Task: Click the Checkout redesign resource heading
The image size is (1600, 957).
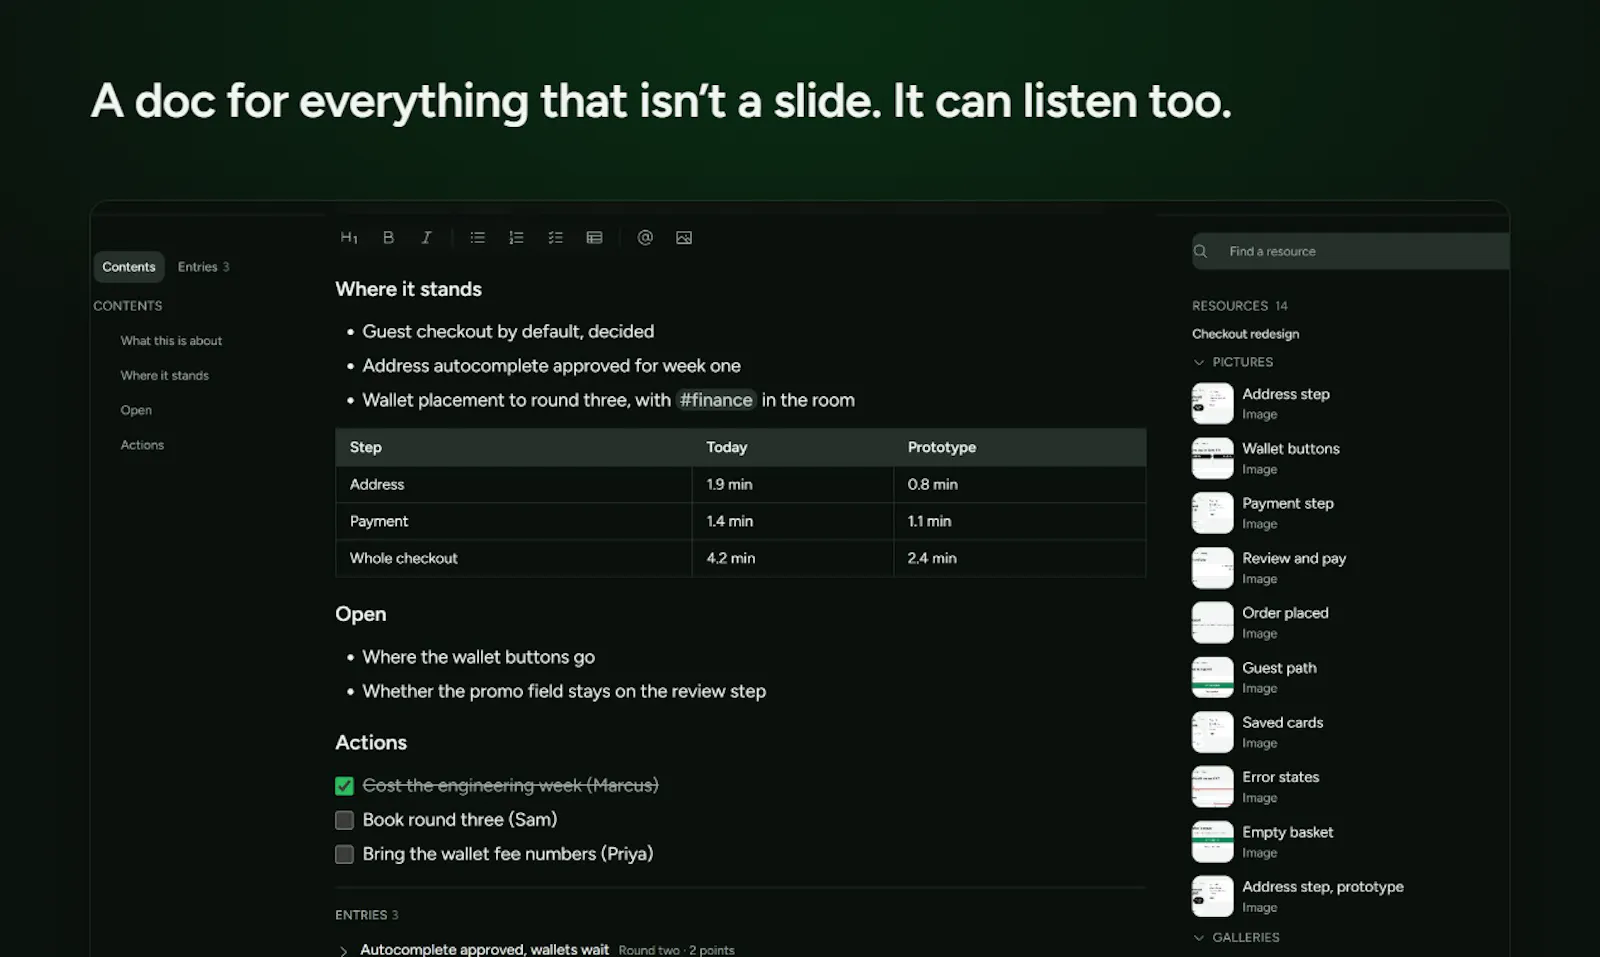Action: (x=1245, y=334)
